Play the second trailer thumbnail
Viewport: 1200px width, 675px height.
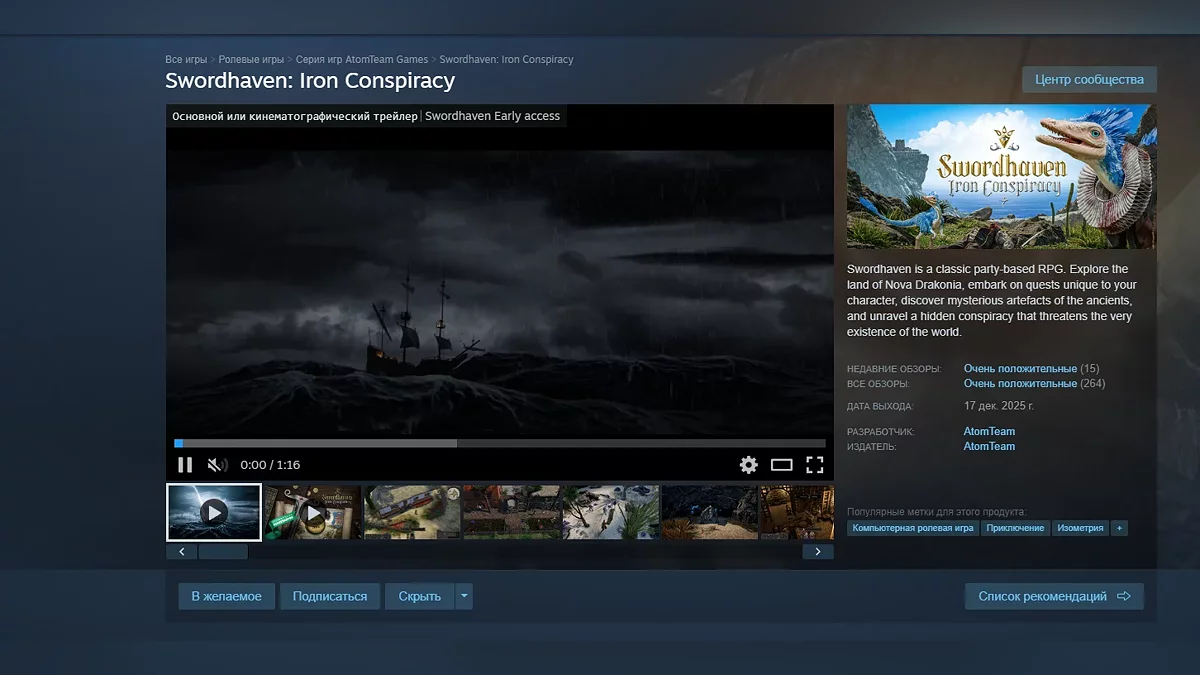click(313, 512)
